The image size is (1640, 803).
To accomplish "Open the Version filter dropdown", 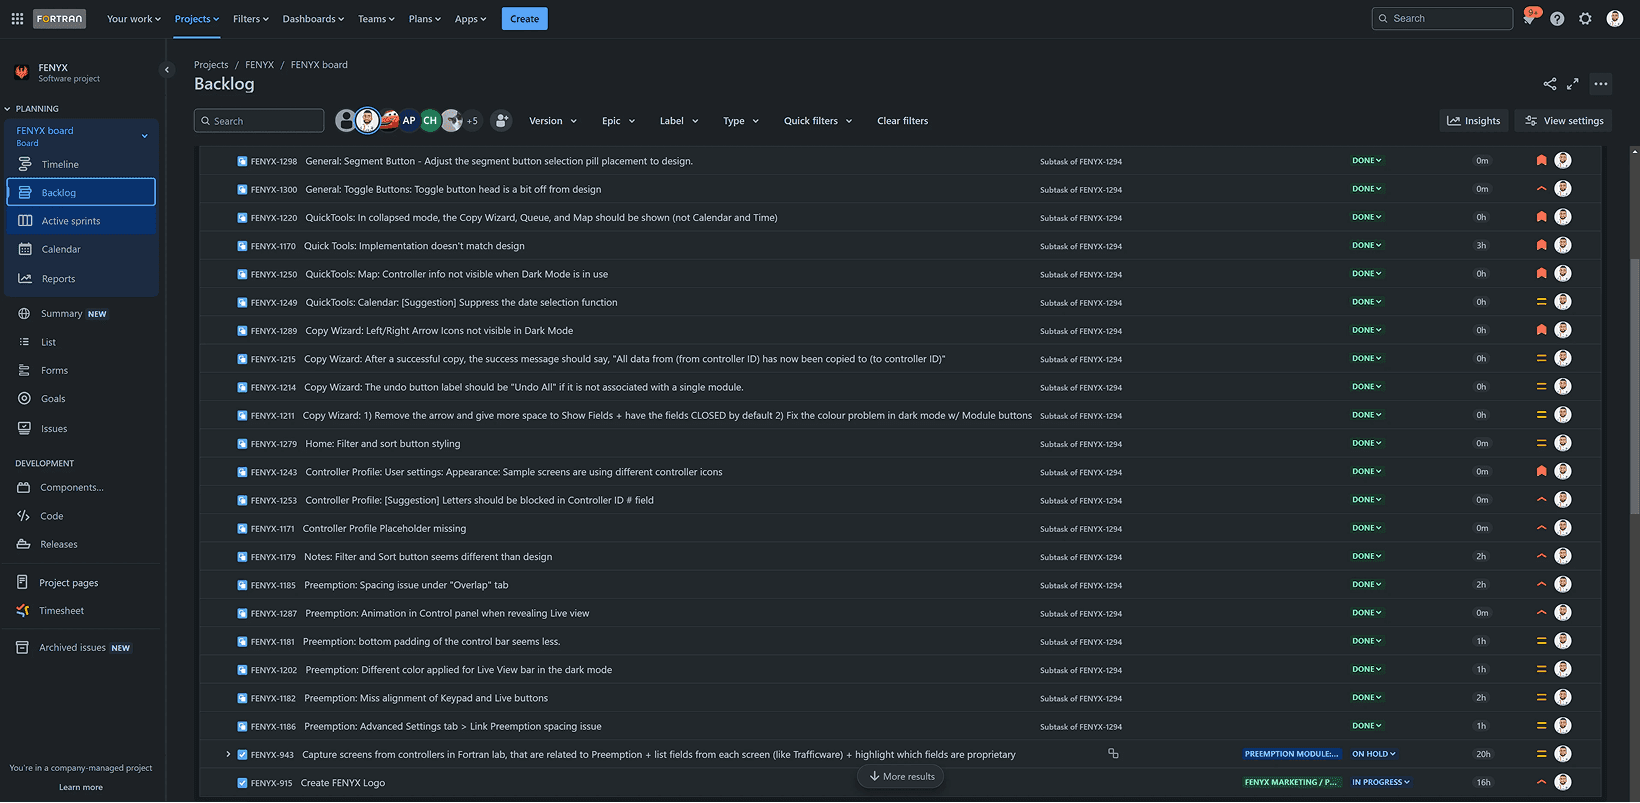I will [x=553, y=121].
